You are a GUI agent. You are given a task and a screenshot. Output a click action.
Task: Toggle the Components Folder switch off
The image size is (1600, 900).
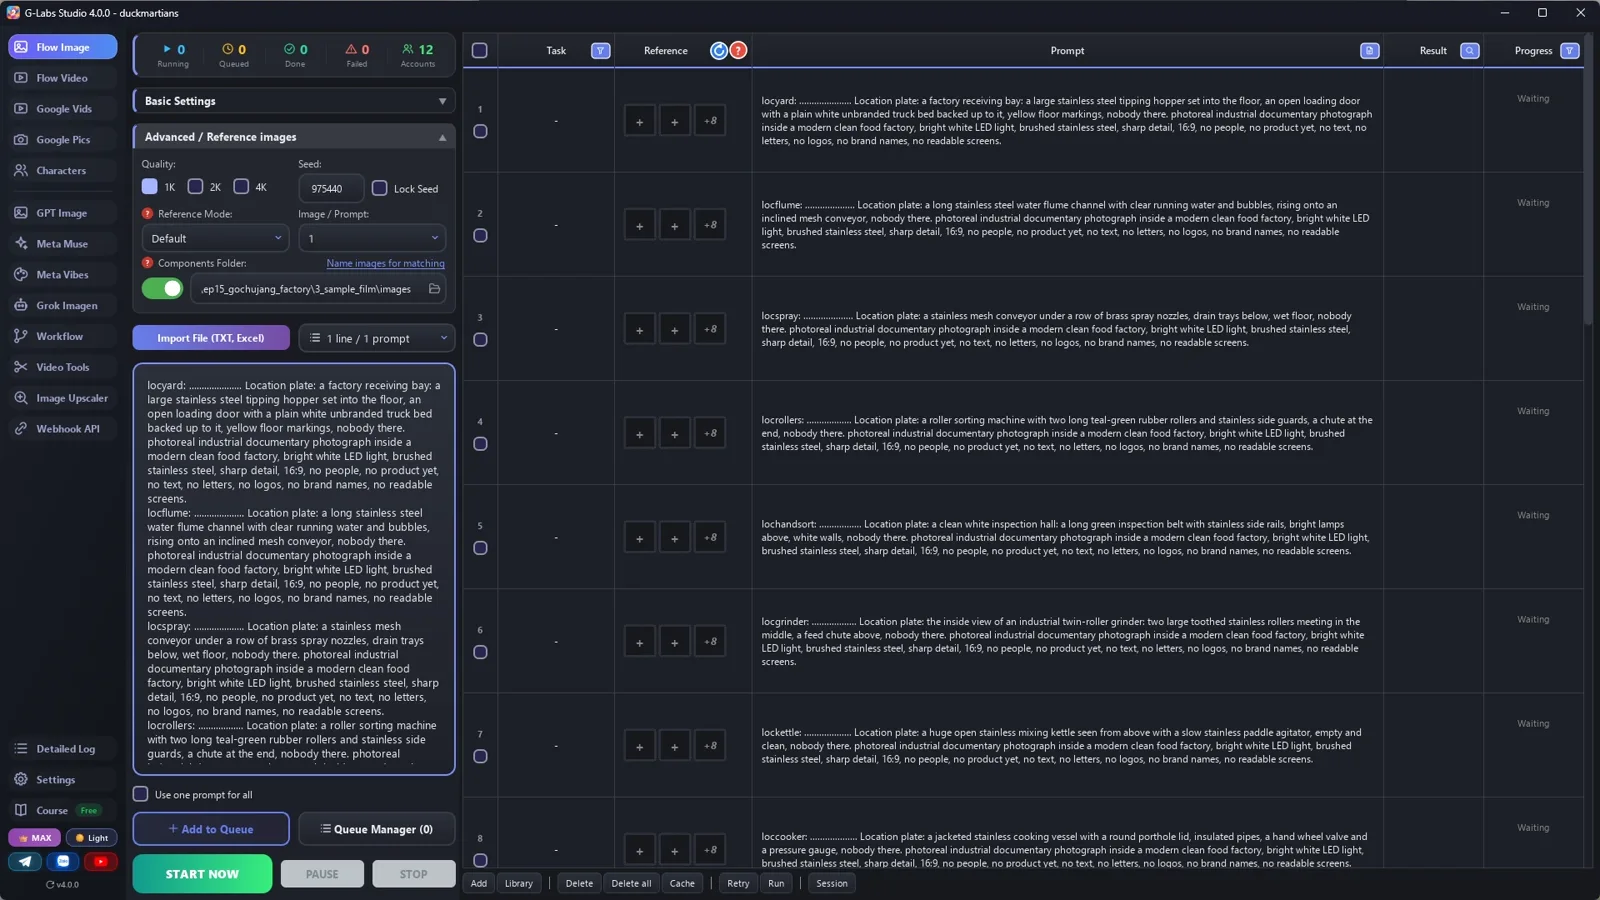[x=162, y=289]
